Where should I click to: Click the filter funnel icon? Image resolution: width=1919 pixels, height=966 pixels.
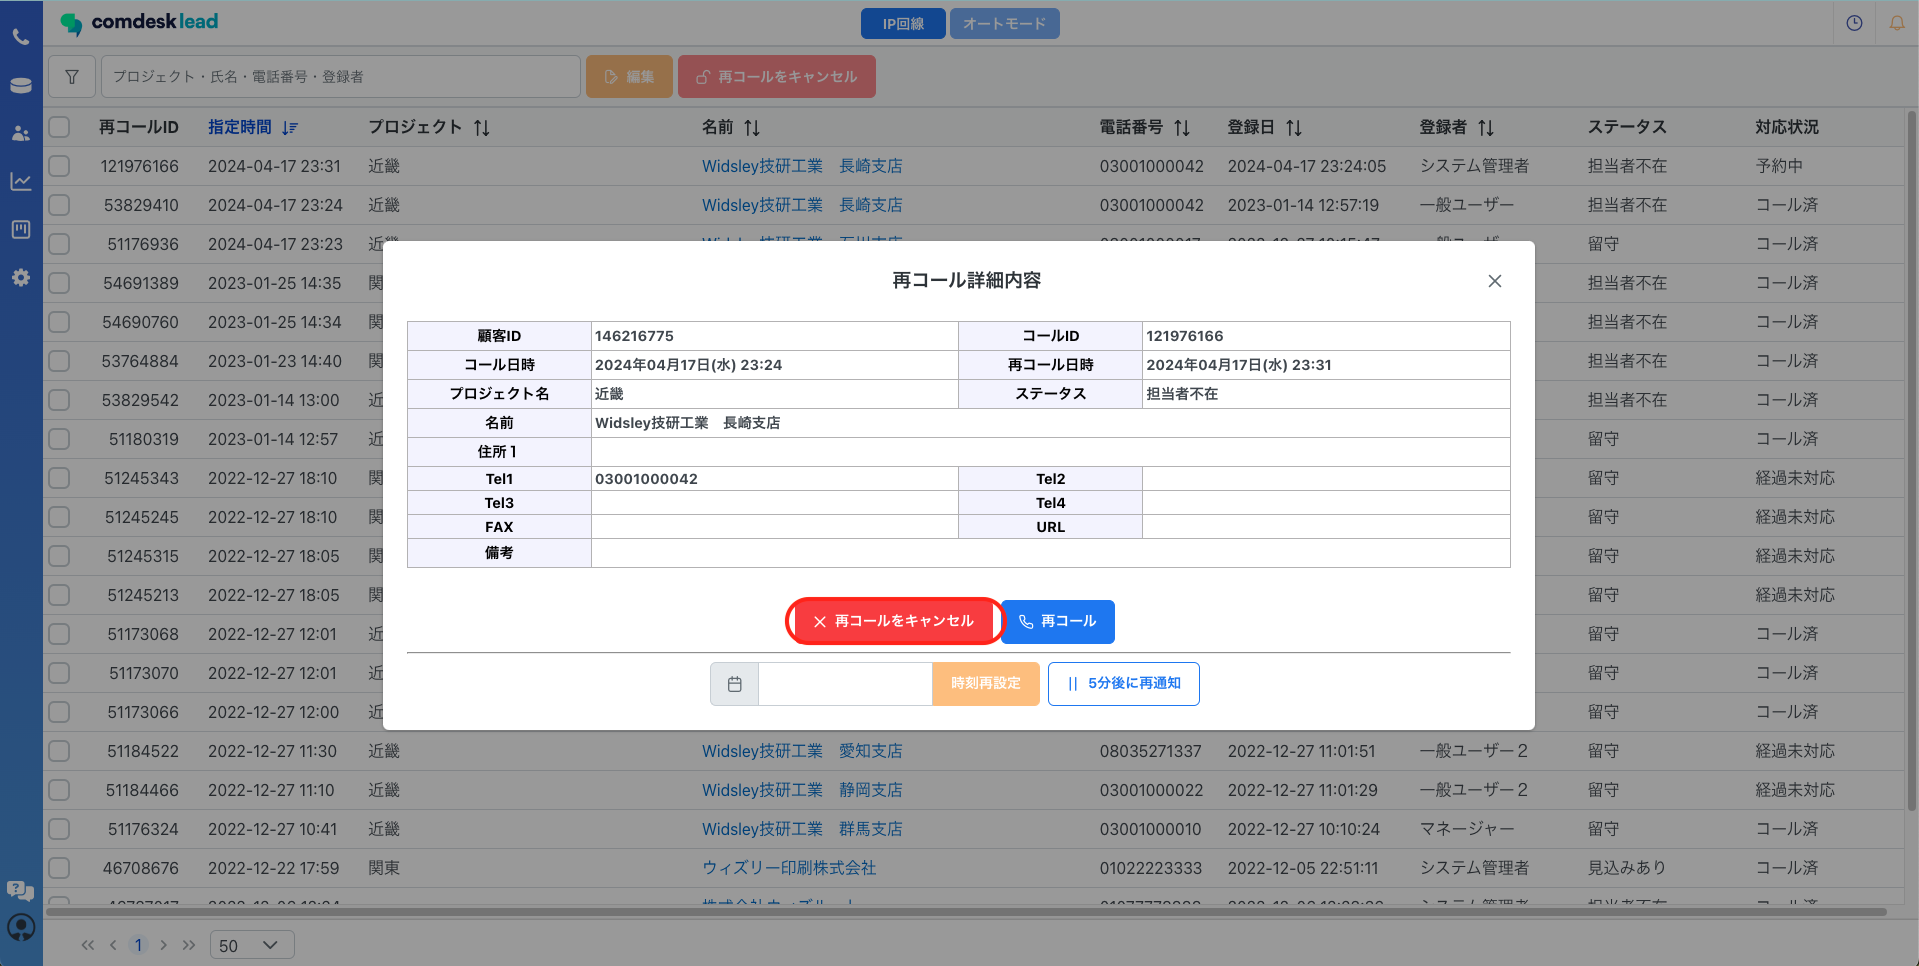[72, 77]
